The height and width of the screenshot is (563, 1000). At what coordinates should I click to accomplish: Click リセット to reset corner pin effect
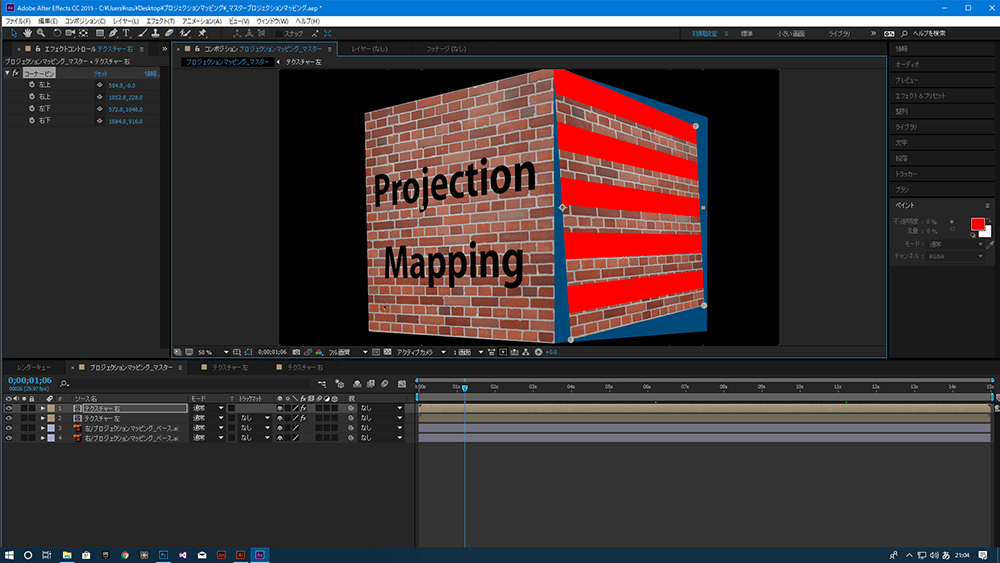click(x=101, y=73)
